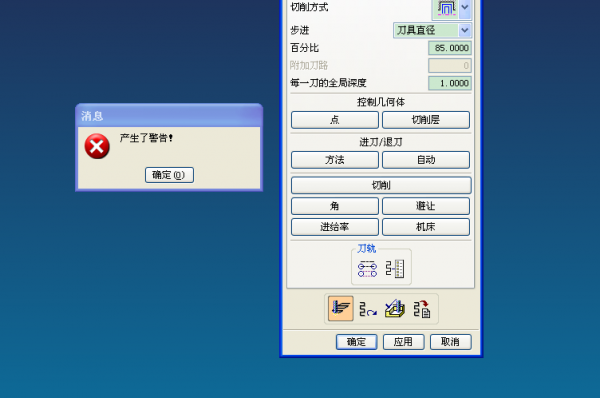Click 确定 (O) in the 消息 dialog
Screen dimensions: 600x398
point(169,175)
